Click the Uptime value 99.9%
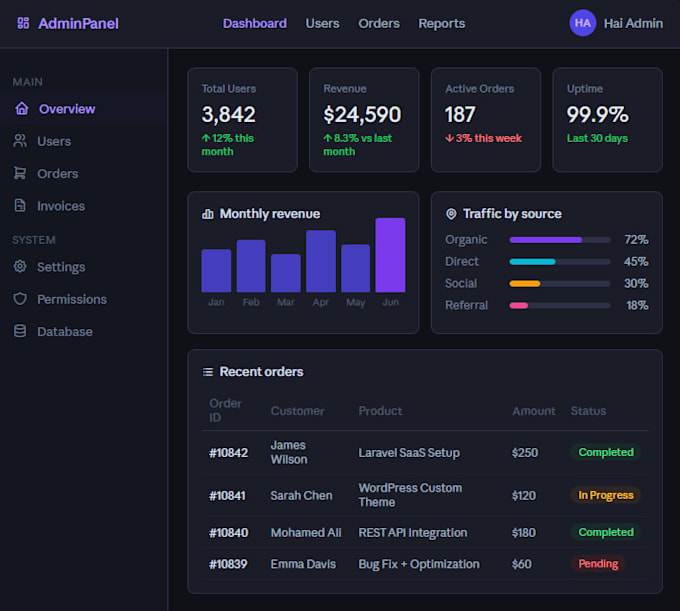 (598, 114)
